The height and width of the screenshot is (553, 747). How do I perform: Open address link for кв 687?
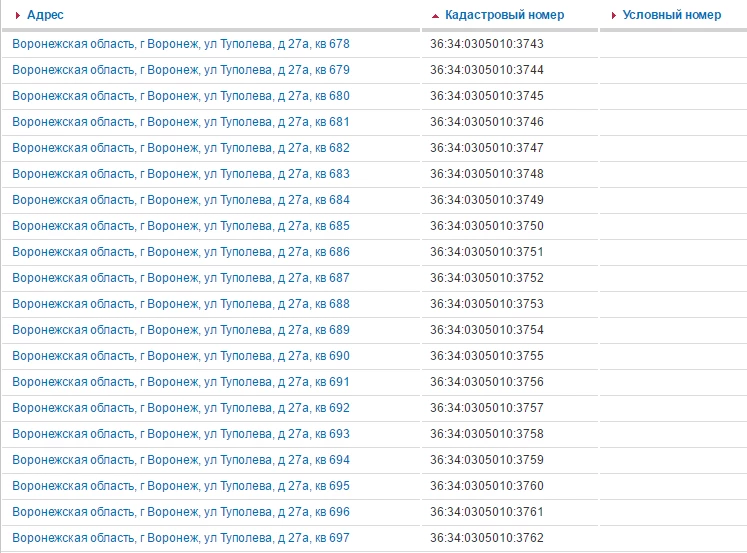coord(181,278)
